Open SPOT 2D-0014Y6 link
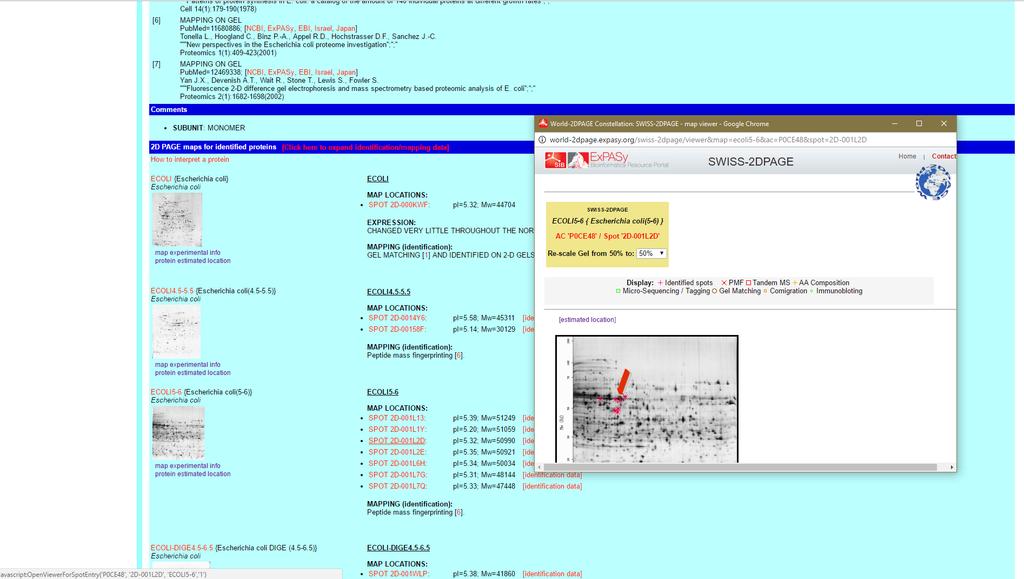Viewport: 1024px width, 579px height. point(398,318)
